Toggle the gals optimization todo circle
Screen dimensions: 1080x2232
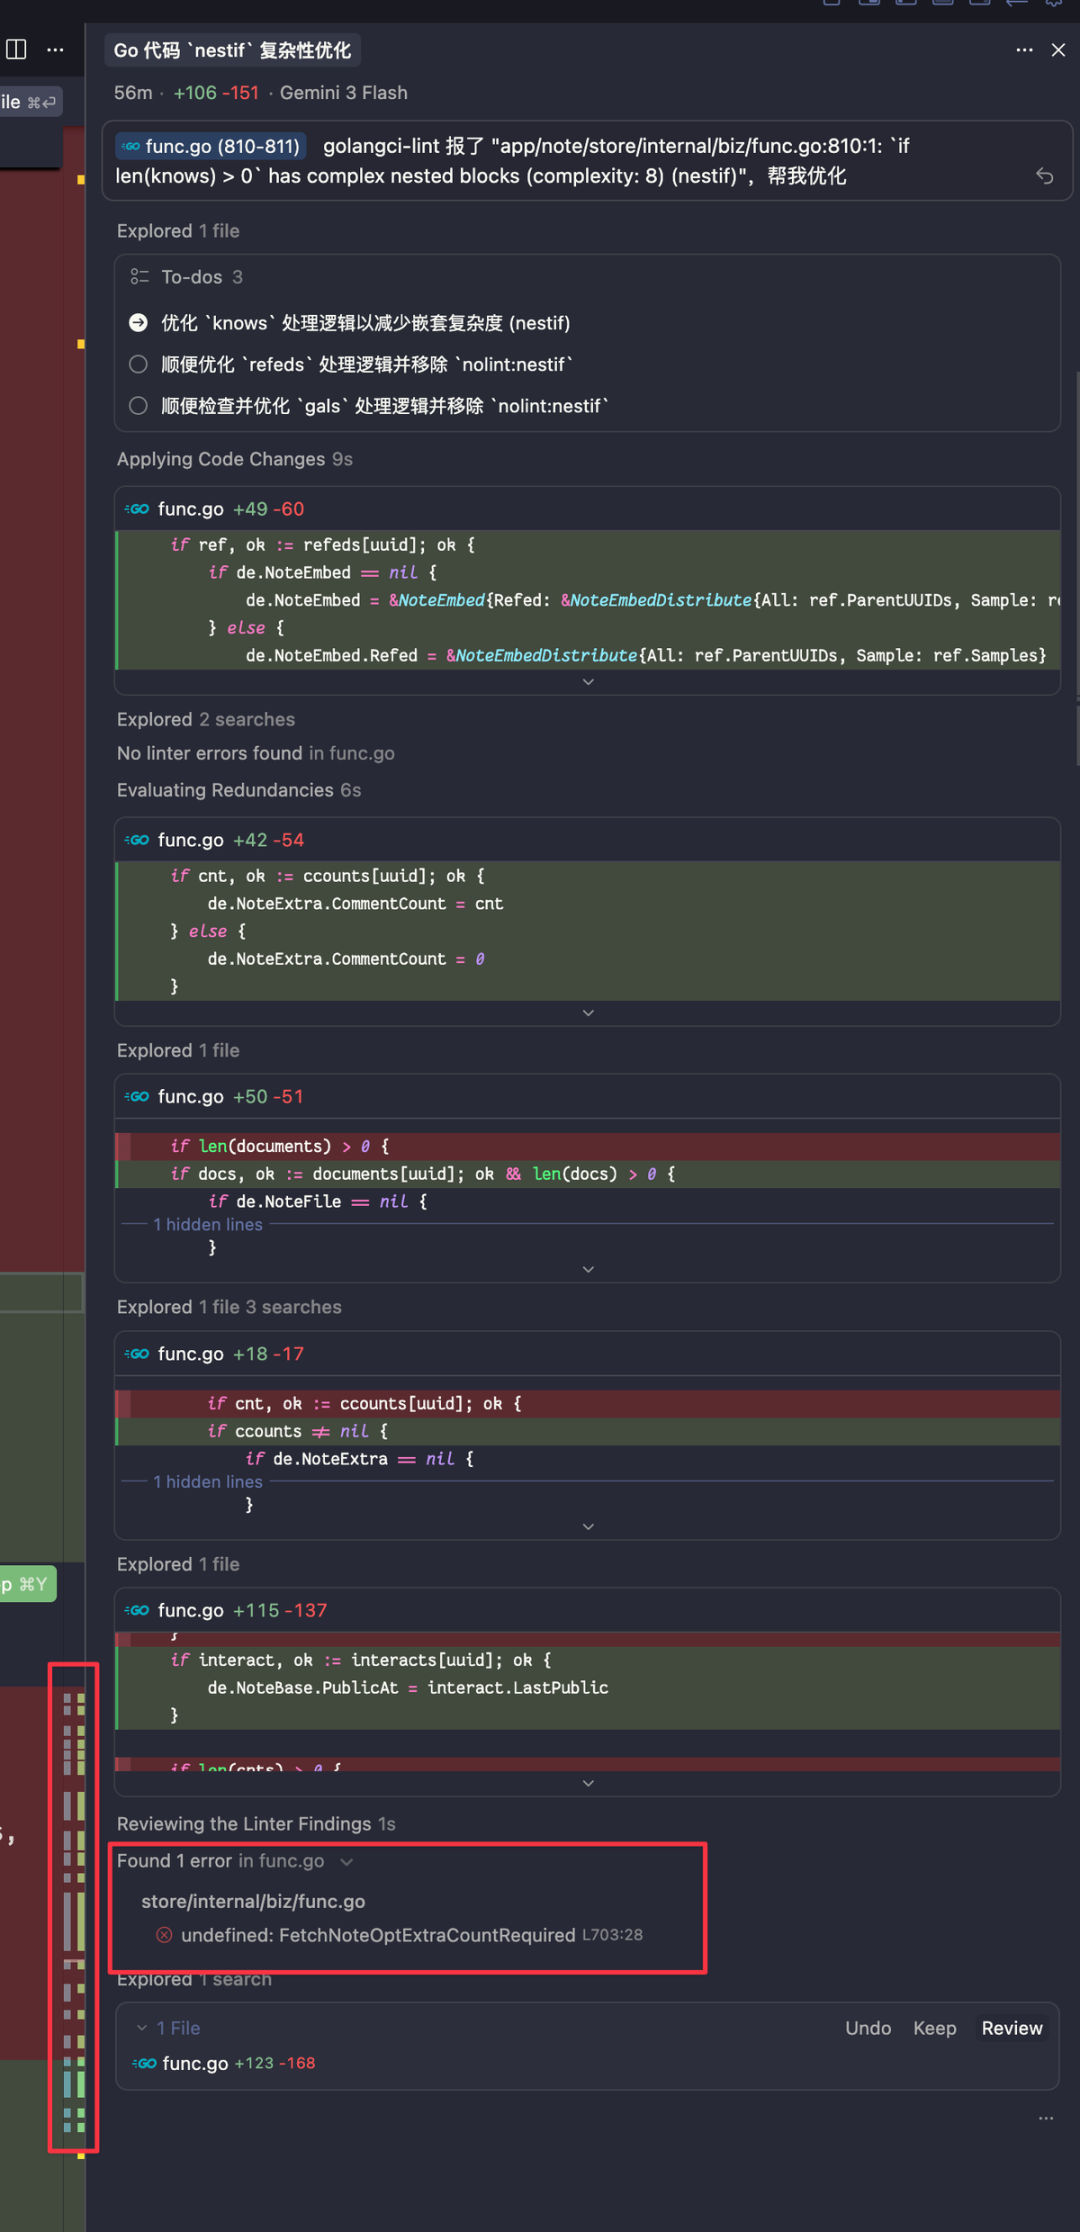coord(139,405)
